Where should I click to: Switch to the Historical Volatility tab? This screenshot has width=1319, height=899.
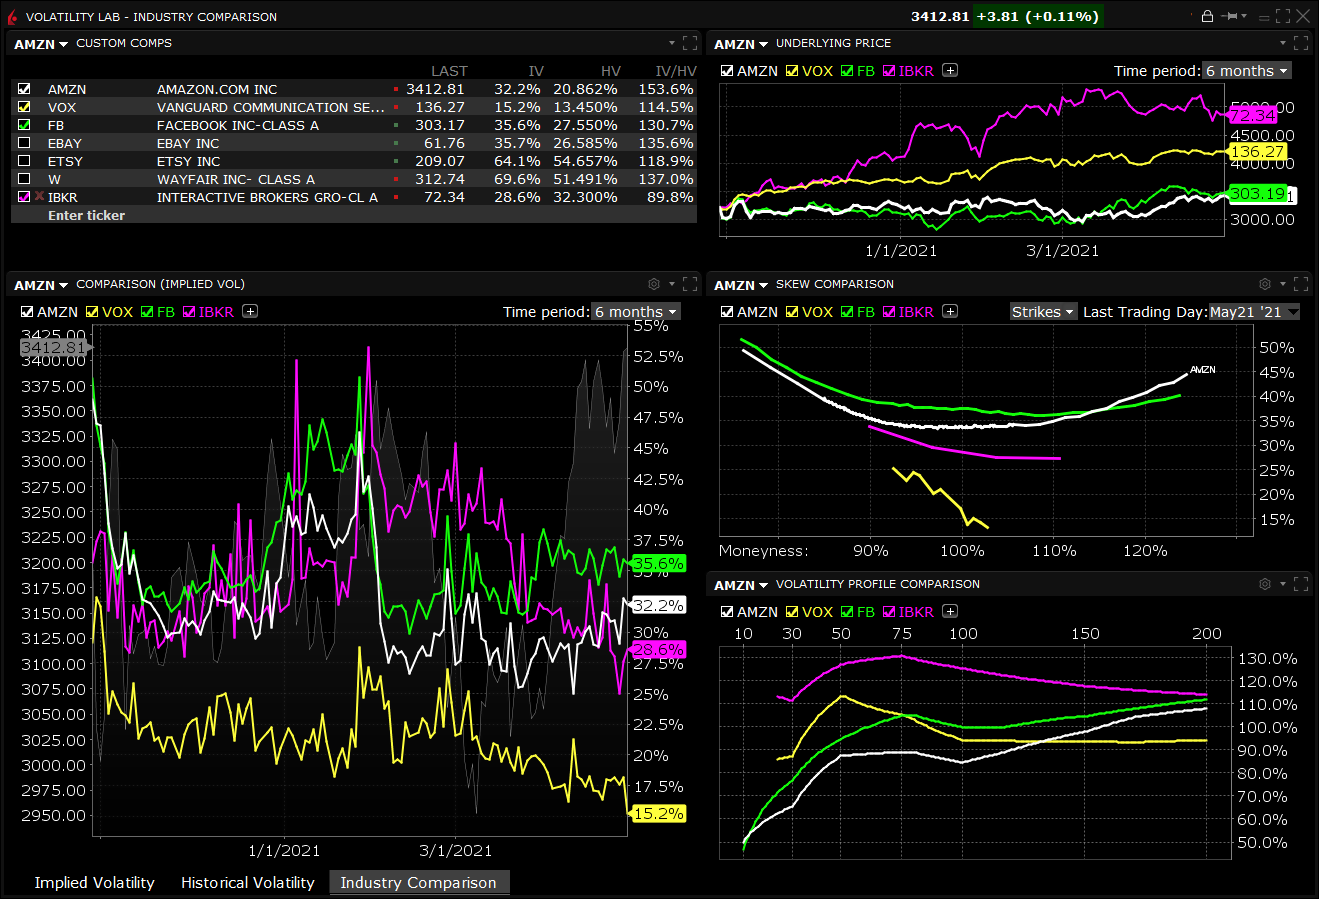[247, 883]
